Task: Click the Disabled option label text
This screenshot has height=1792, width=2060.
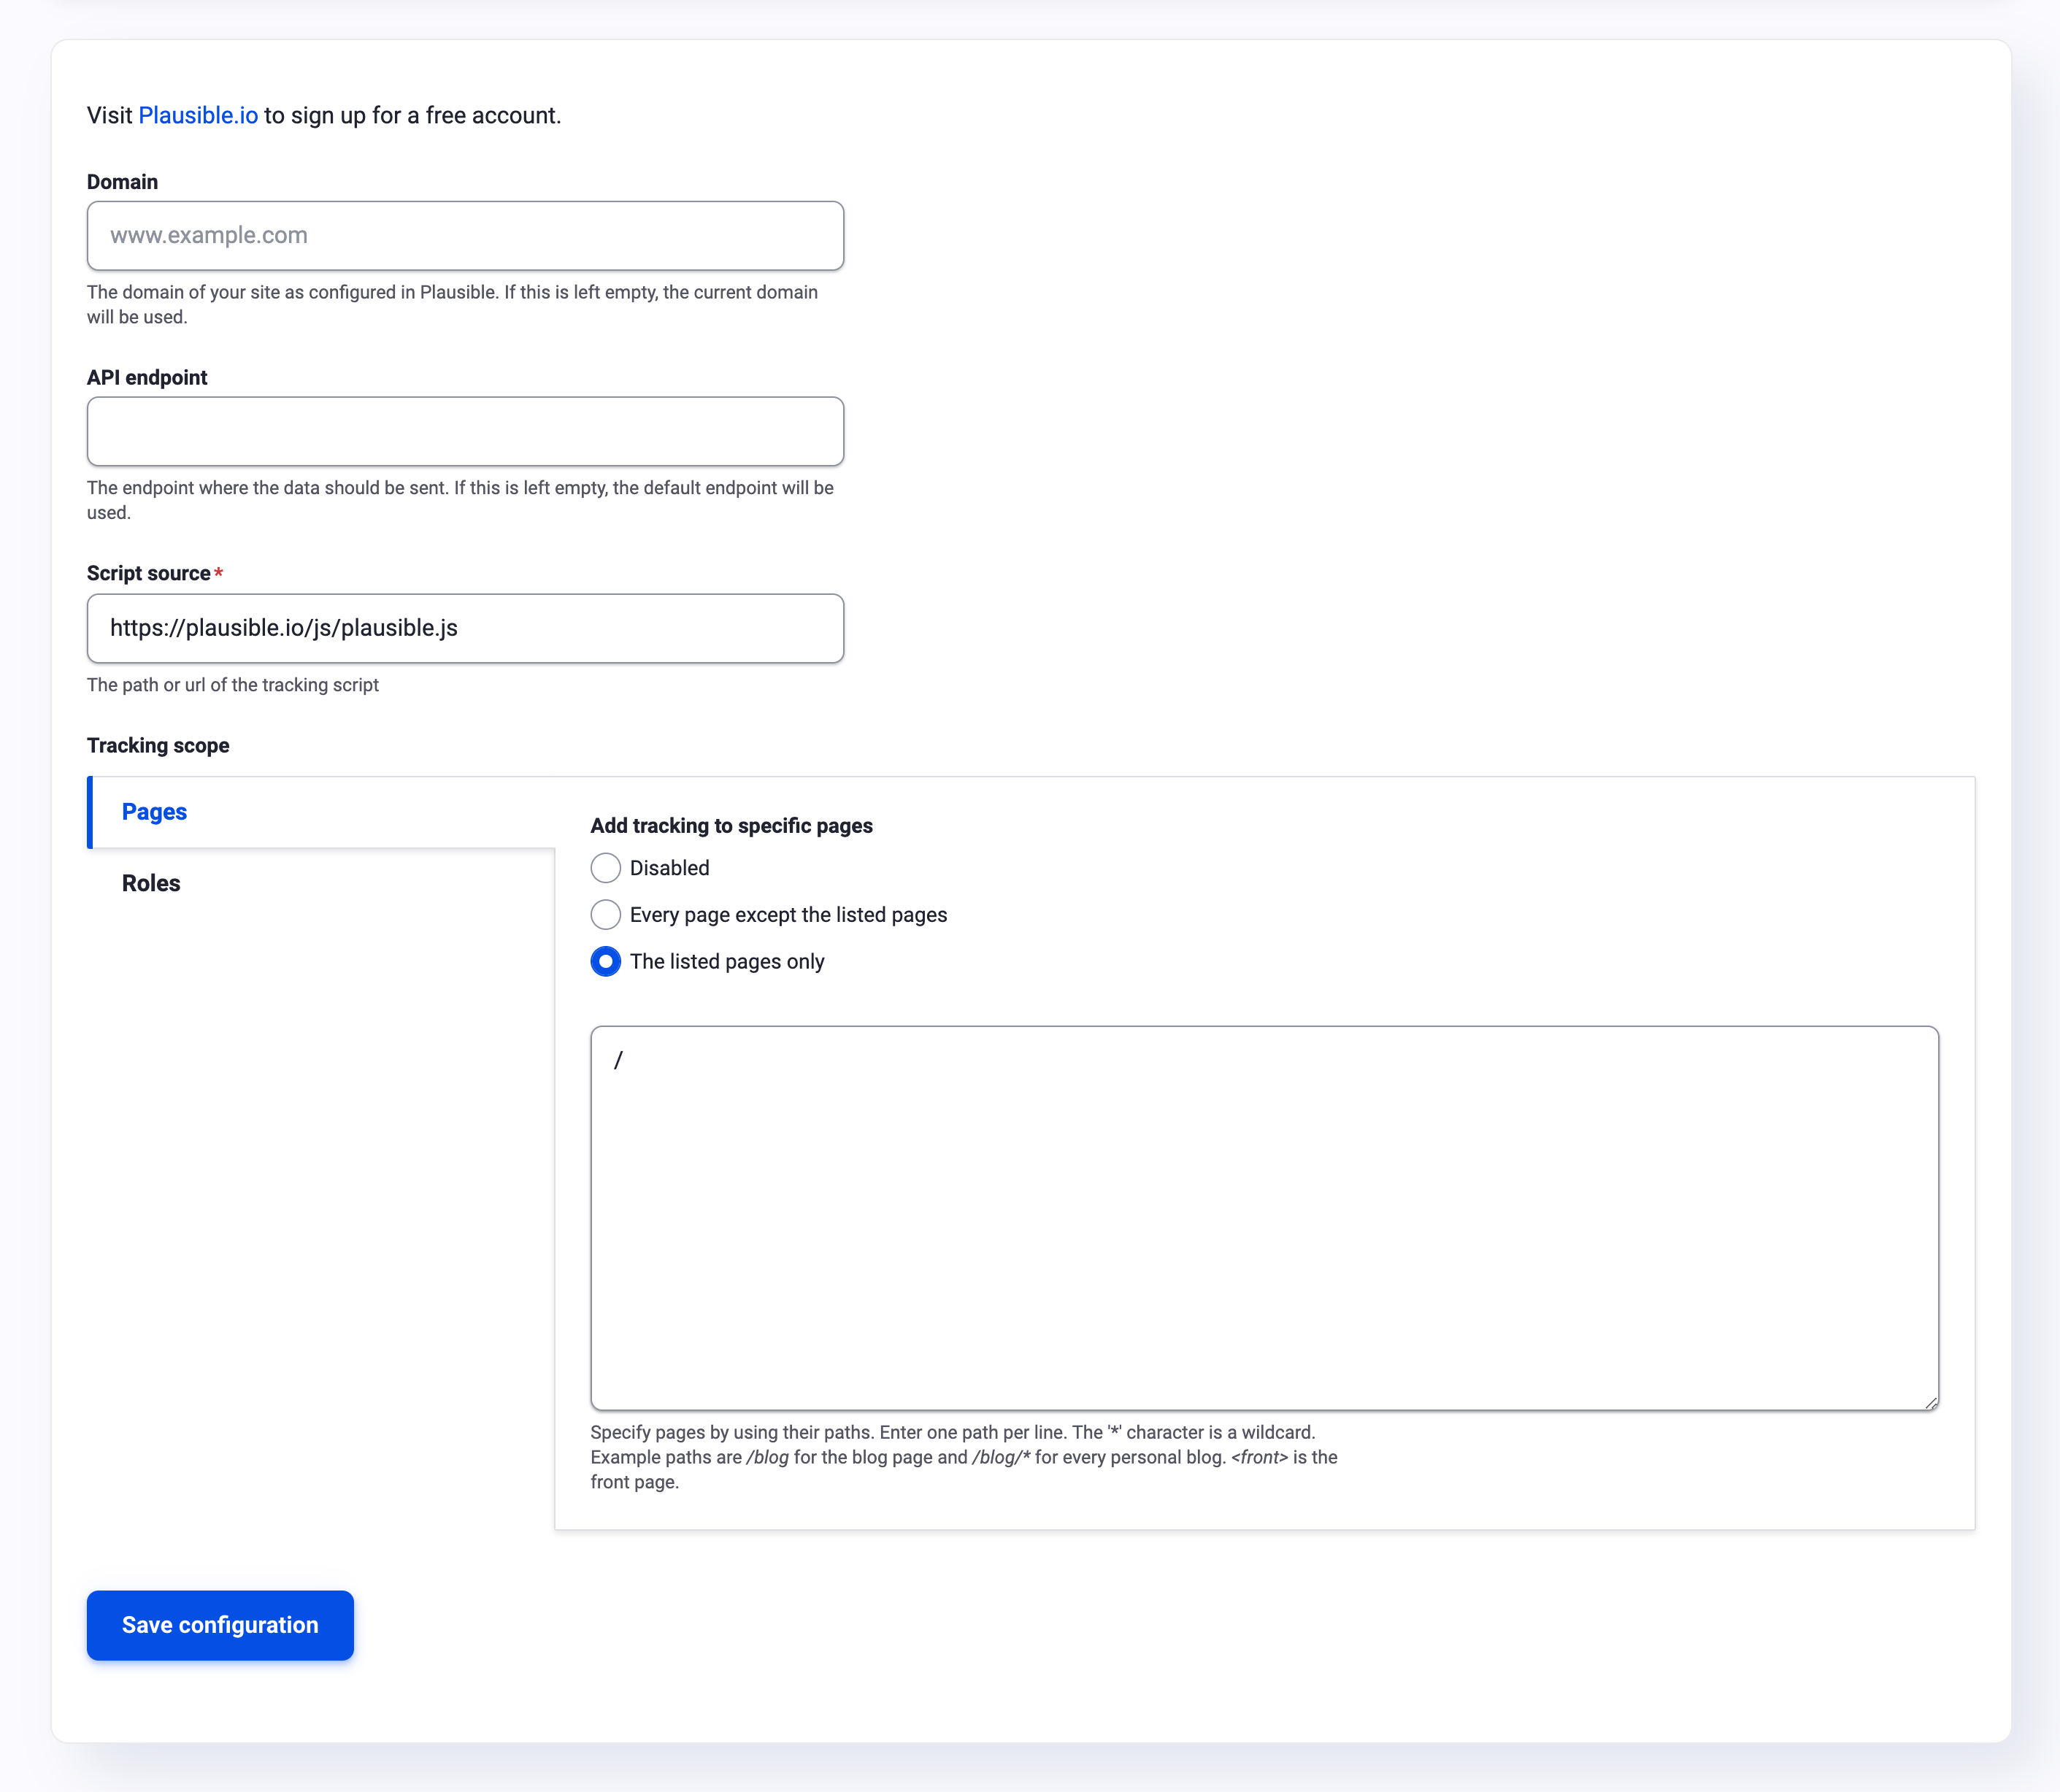Action: pyautogui.click(x=669, y=868)
